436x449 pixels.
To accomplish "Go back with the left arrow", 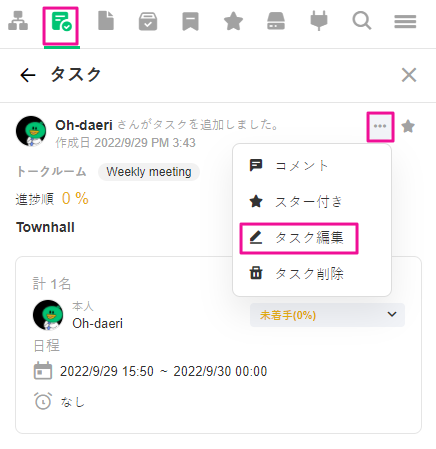I will (x=28, y=75).
